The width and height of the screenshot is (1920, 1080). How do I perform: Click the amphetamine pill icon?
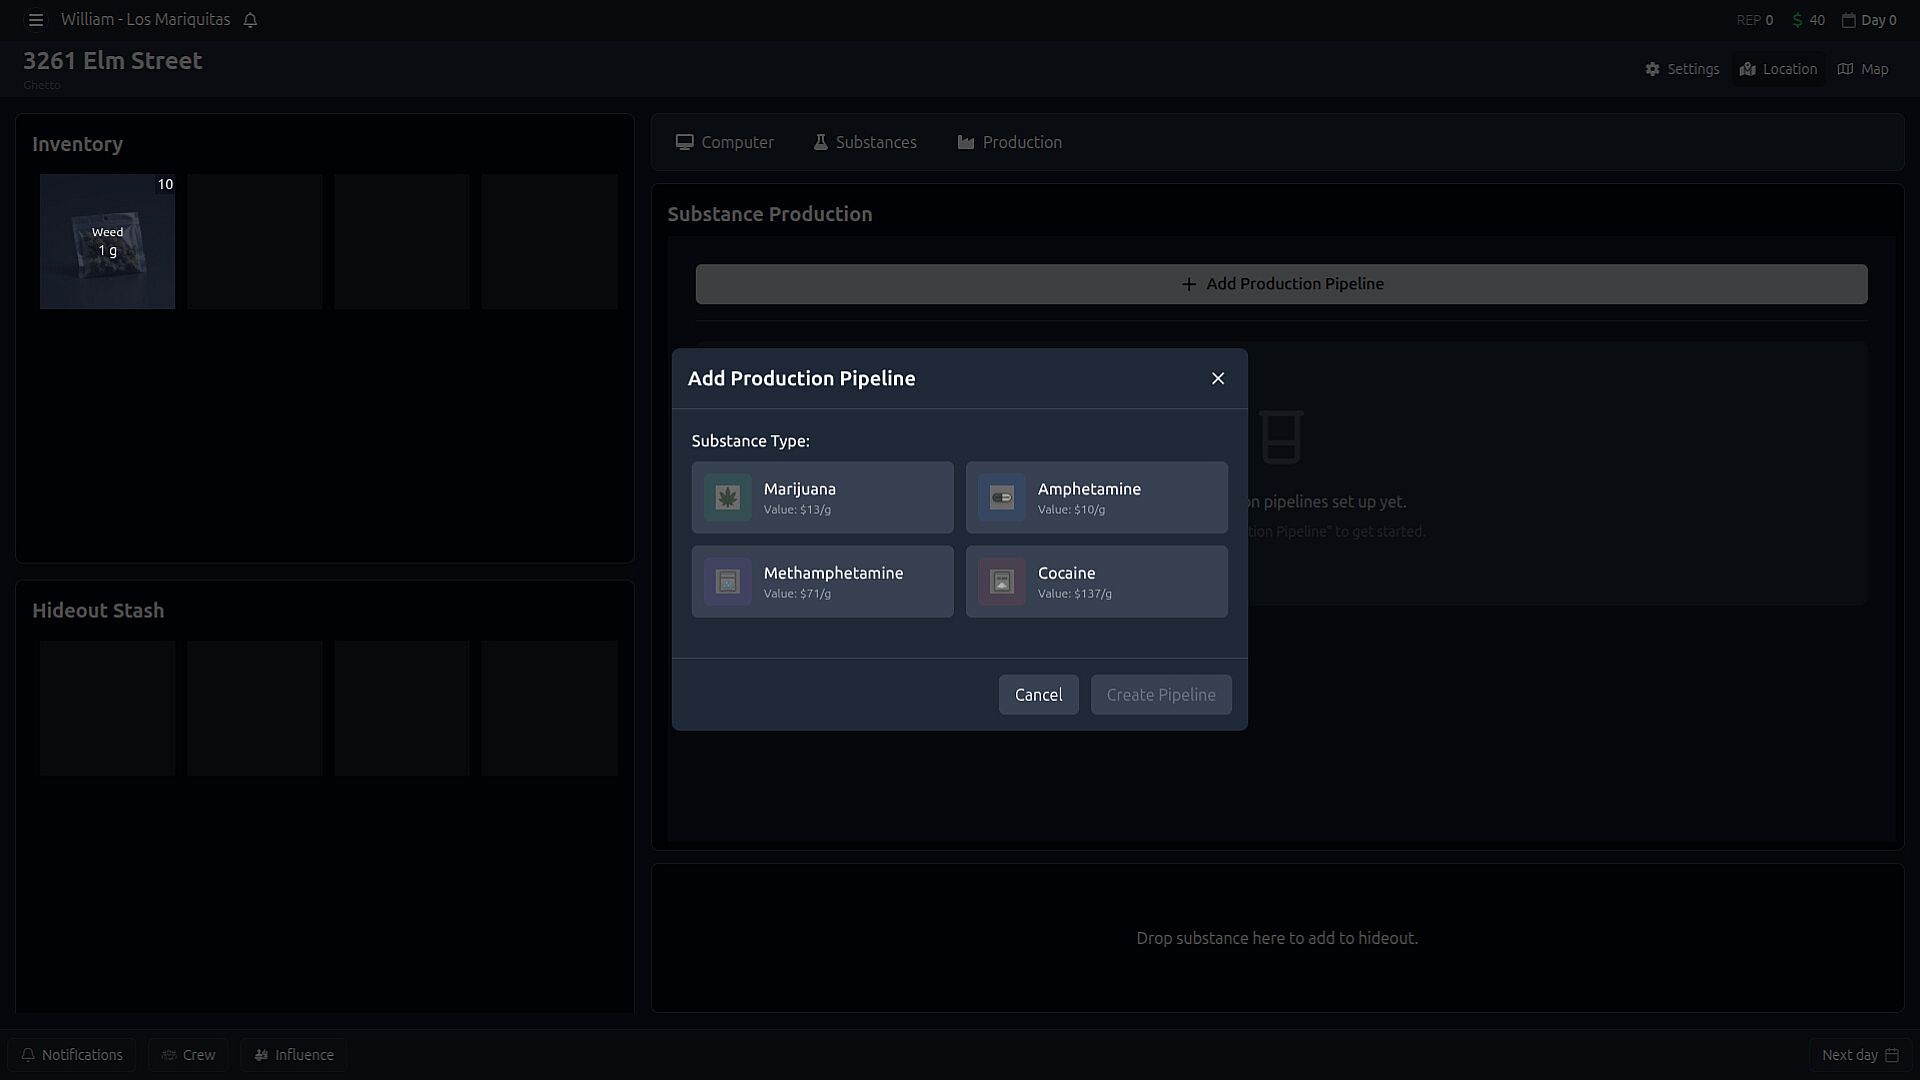1001,497
